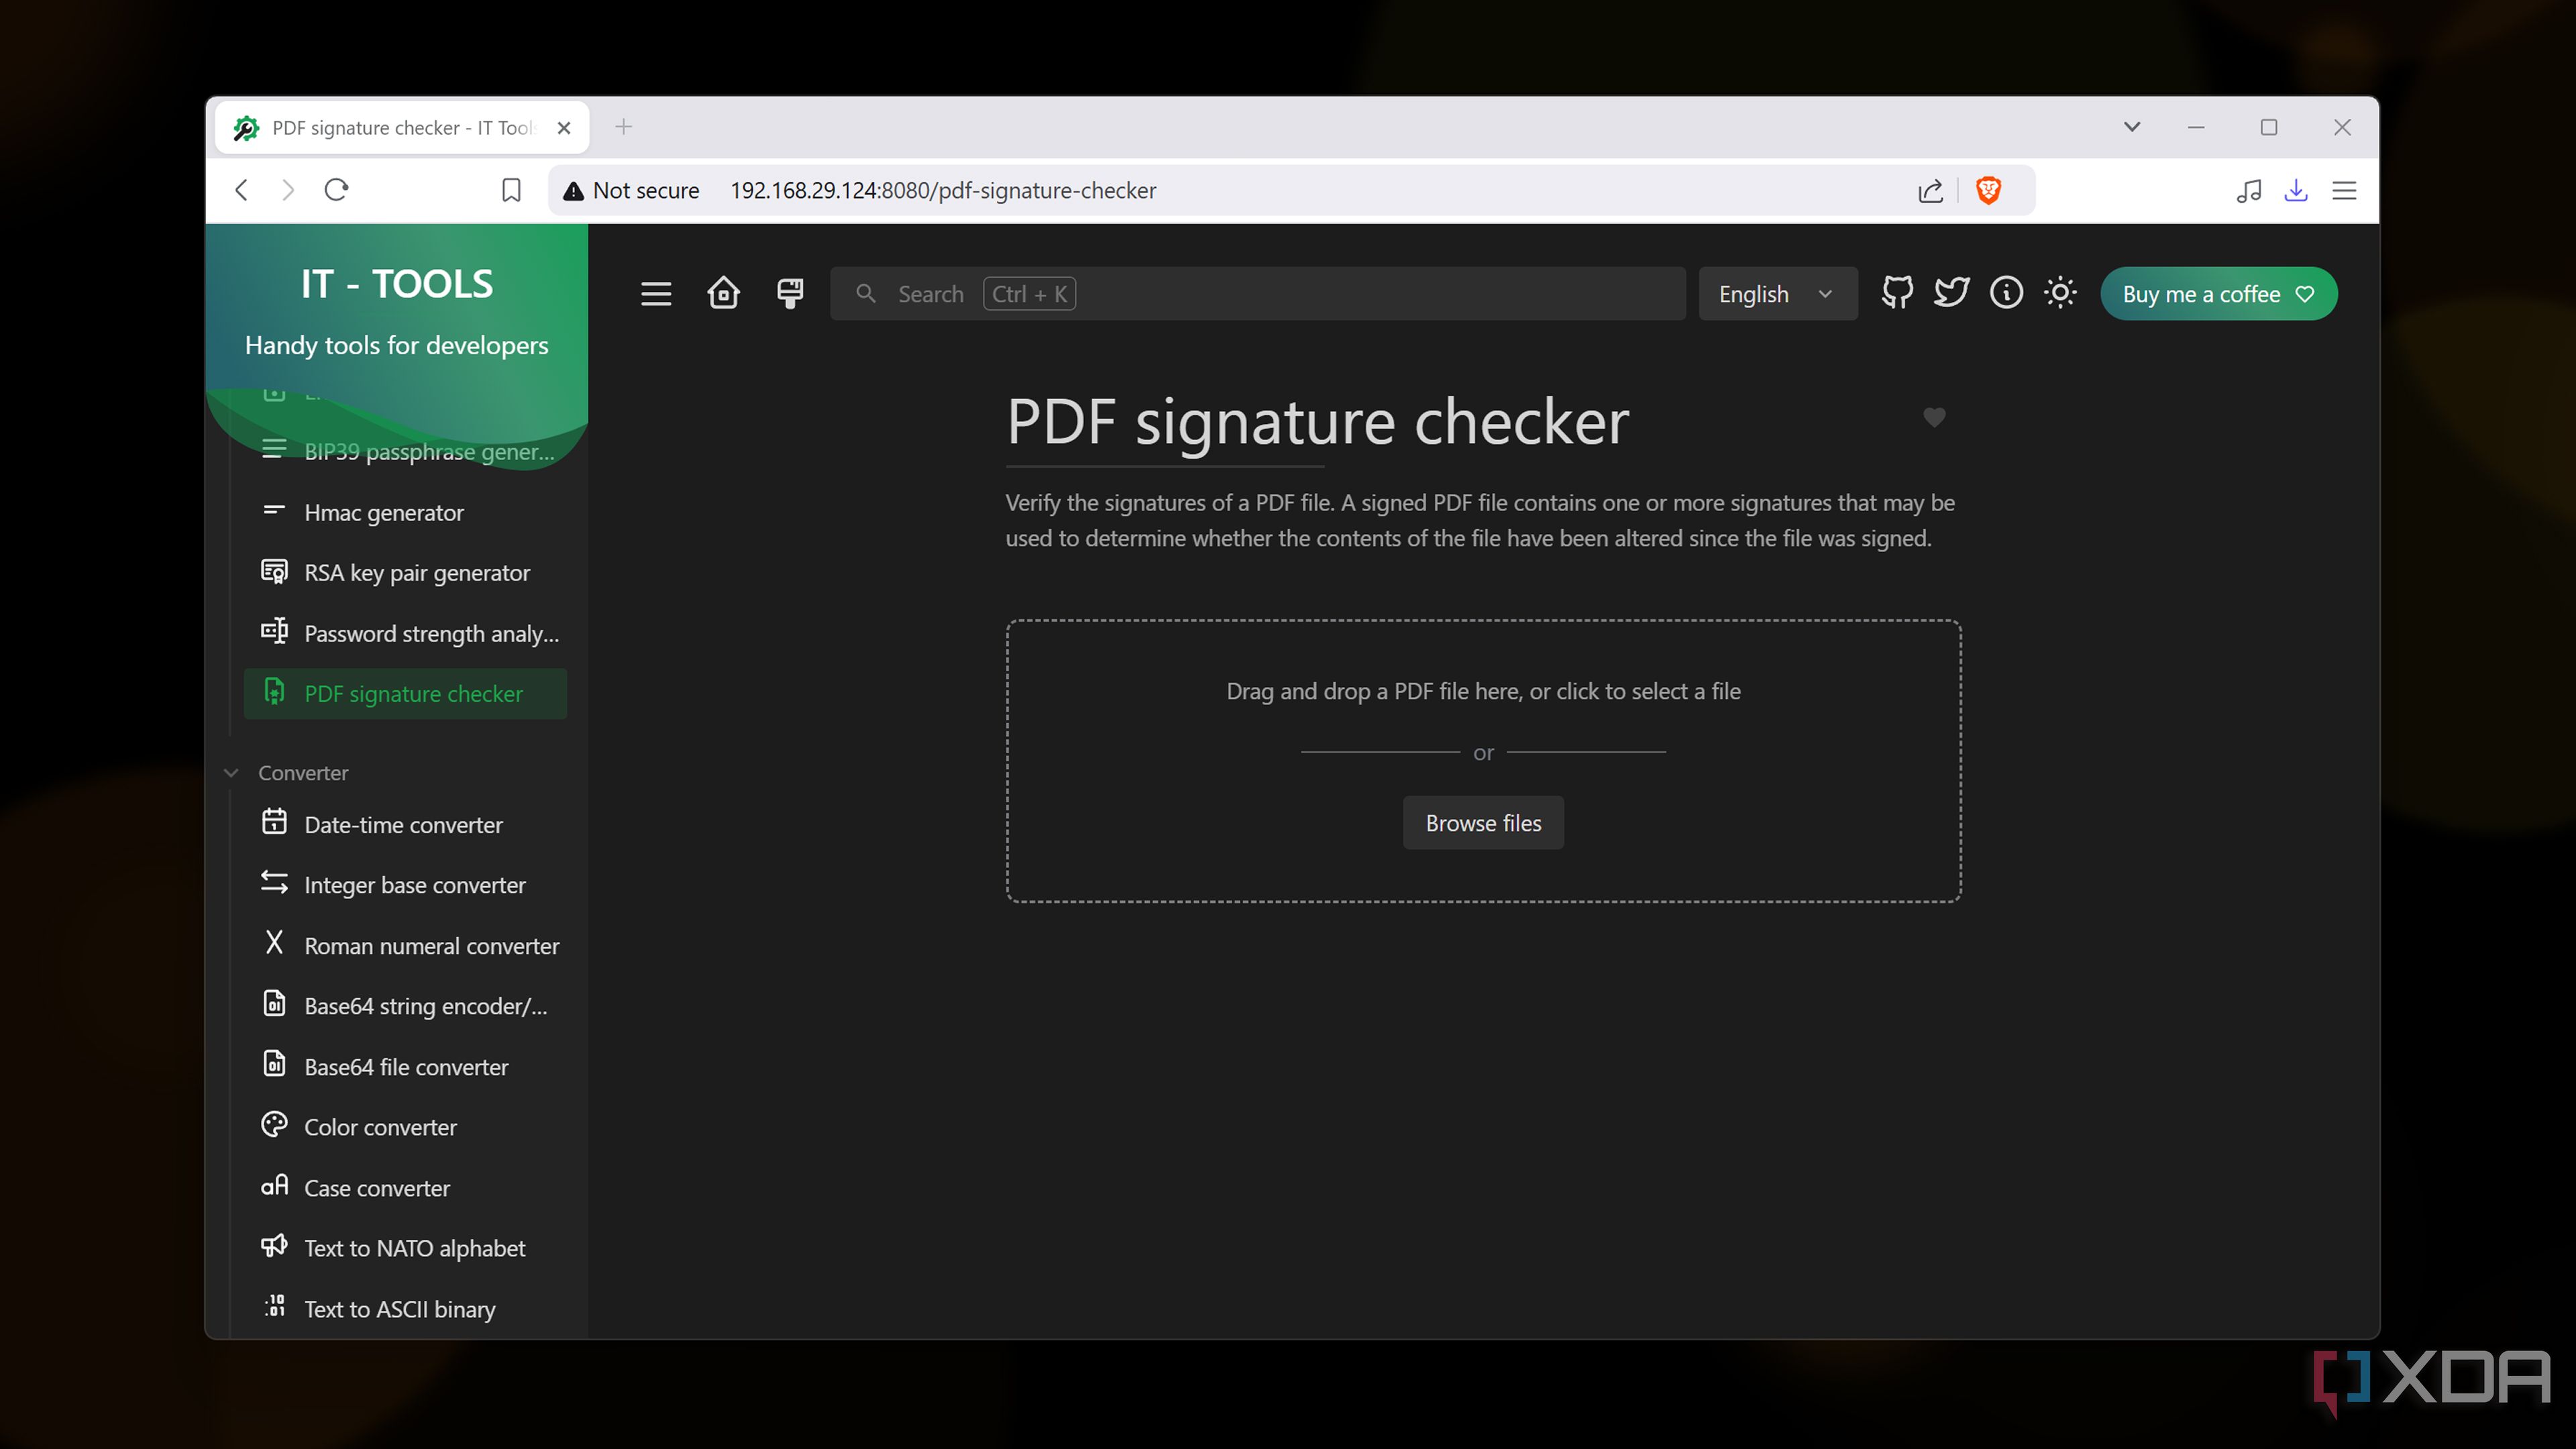This screenshot has width=2576, height=1449.
Task: Open the tab search dropdown arrow
Action: pyautogui.click(x=2132, y=127)
